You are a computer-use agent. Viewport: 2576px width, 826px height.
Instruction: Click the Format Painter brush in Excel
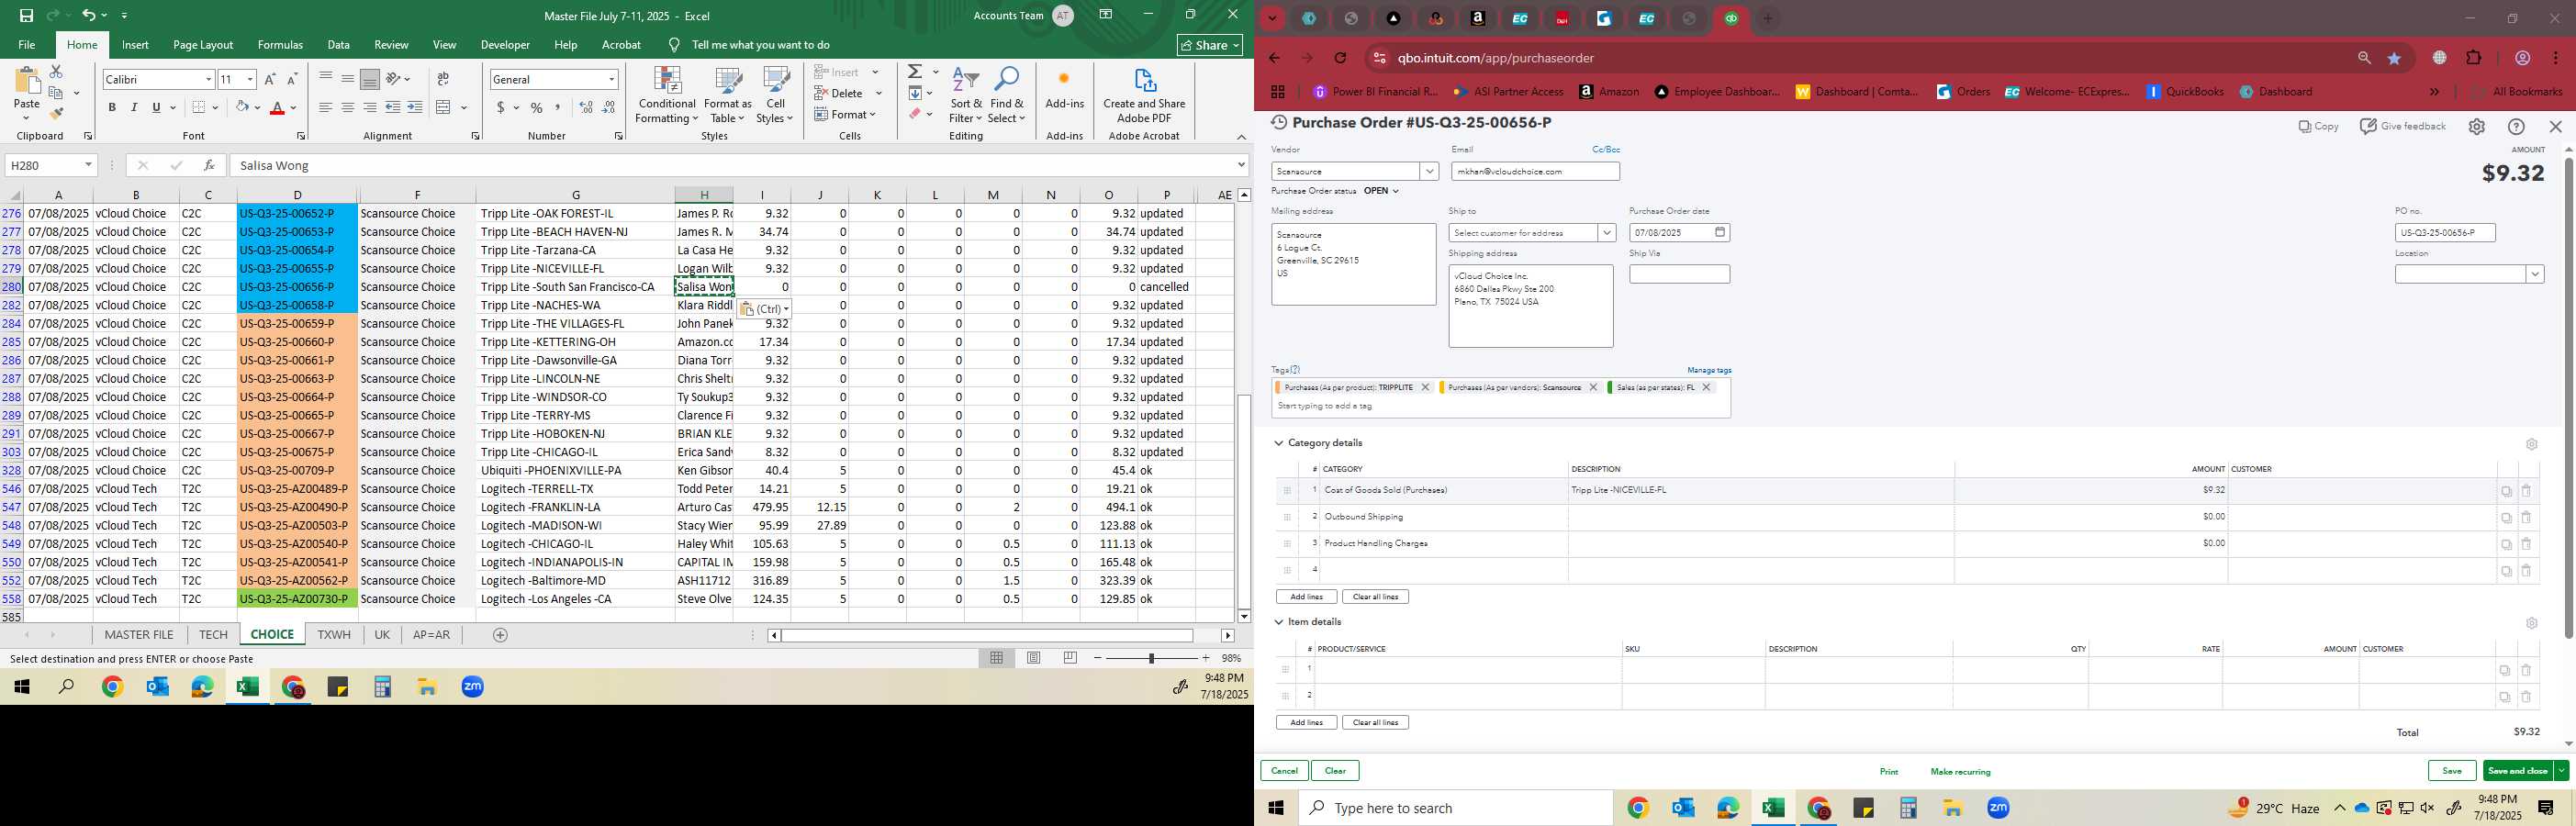click(x=56, y=113)
